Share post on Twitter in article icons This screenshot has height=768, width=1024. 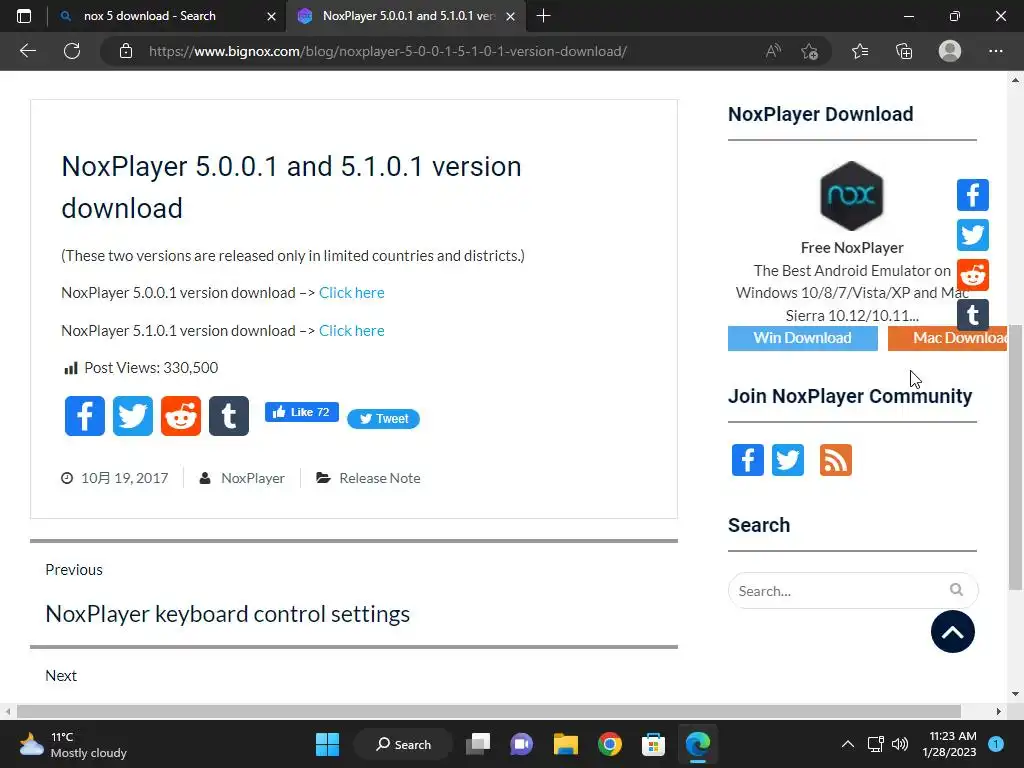click(133, 416)
